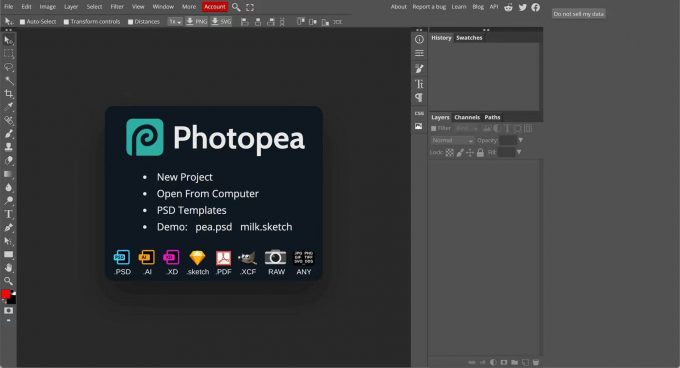680x368 pixels.
Task: Enable the Transform controls checkbox
Action: point(66,22)
